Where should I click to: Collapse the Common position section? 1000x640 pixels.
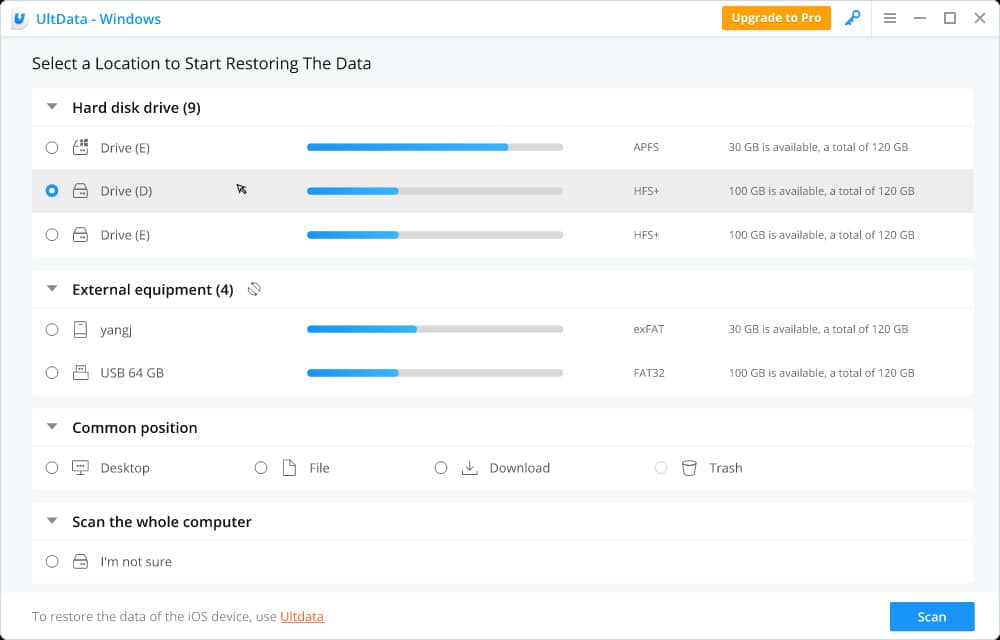(x=52, y=426)
